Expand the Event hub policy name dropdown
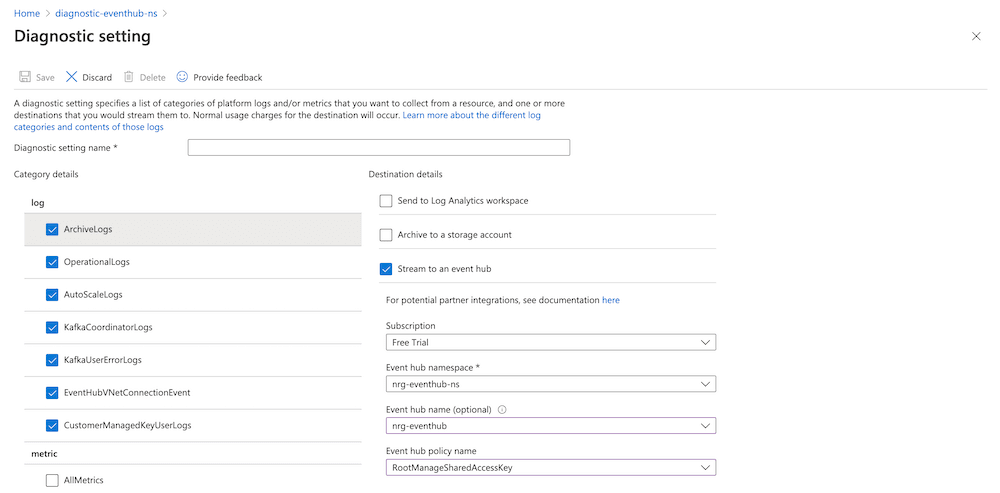This screenshot has height=493, width=1000. pos(550,467)
